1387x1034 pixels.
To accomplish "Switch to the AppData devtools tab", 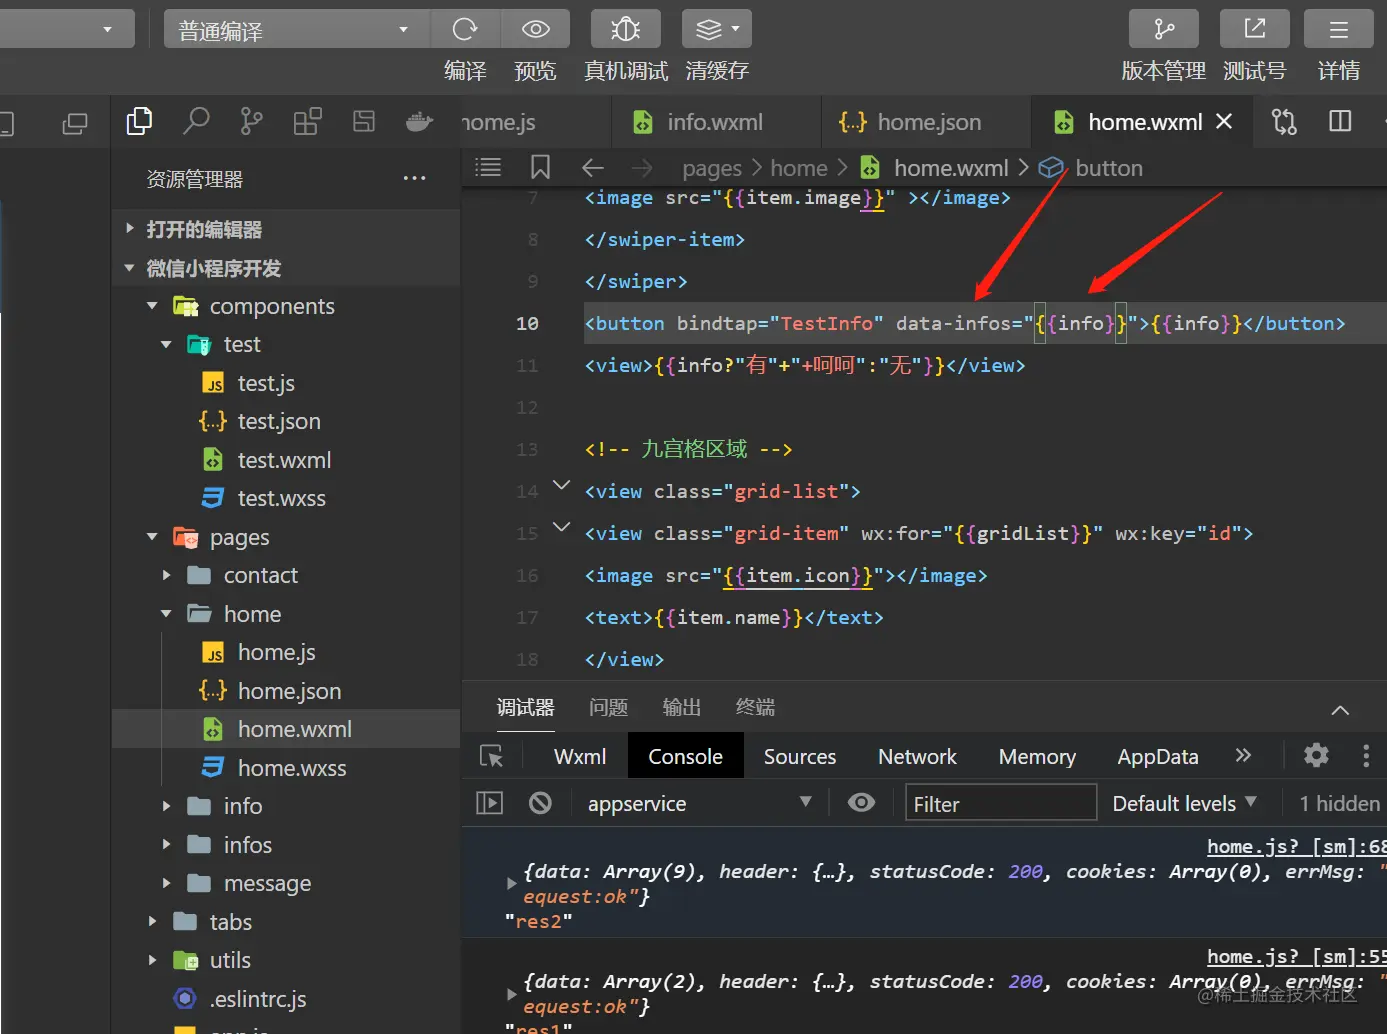I will 1158,756.
